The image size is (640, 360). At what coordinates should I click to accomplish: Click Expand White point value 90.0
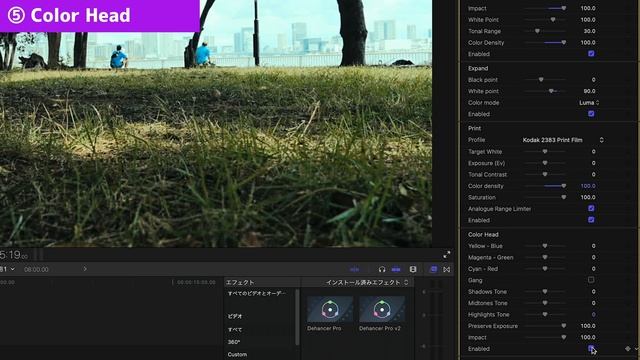pyautogui.click(x=589, y=91)
